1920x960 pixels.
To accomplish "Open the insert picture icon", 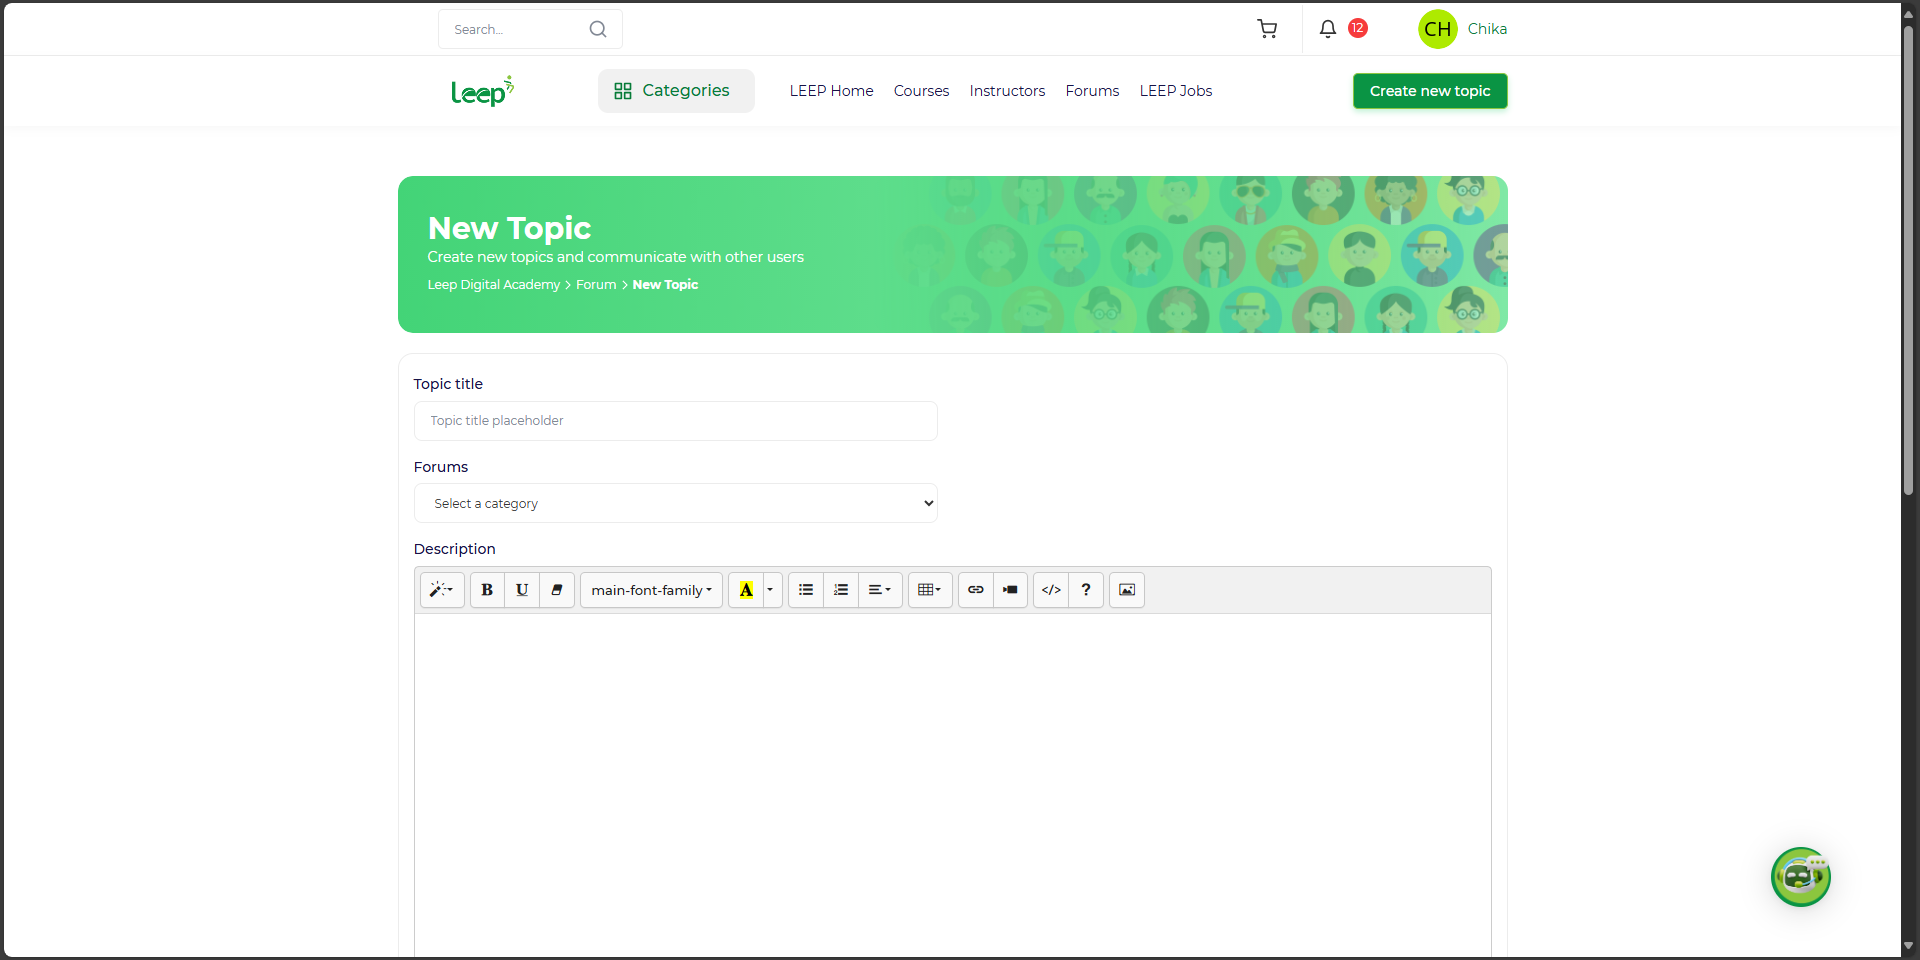I will point(1127,590).
